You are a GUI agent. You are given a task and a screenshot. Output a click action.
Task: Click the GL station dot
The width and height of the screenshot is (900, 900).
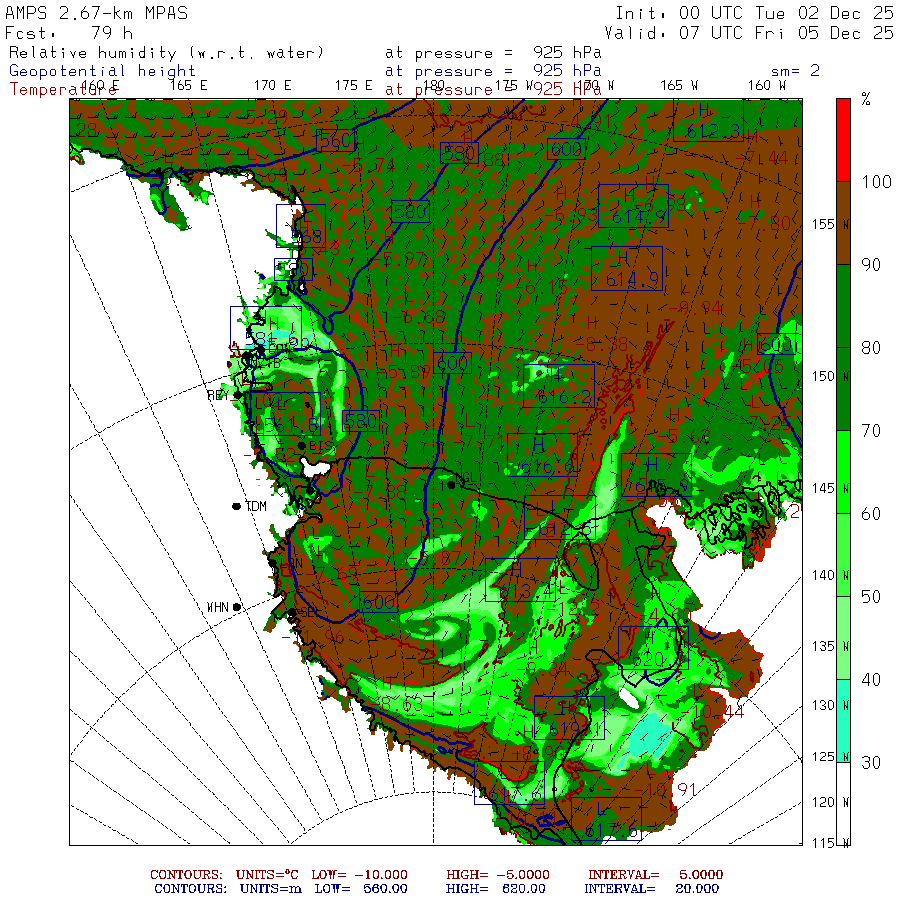[x=451, y=485]
